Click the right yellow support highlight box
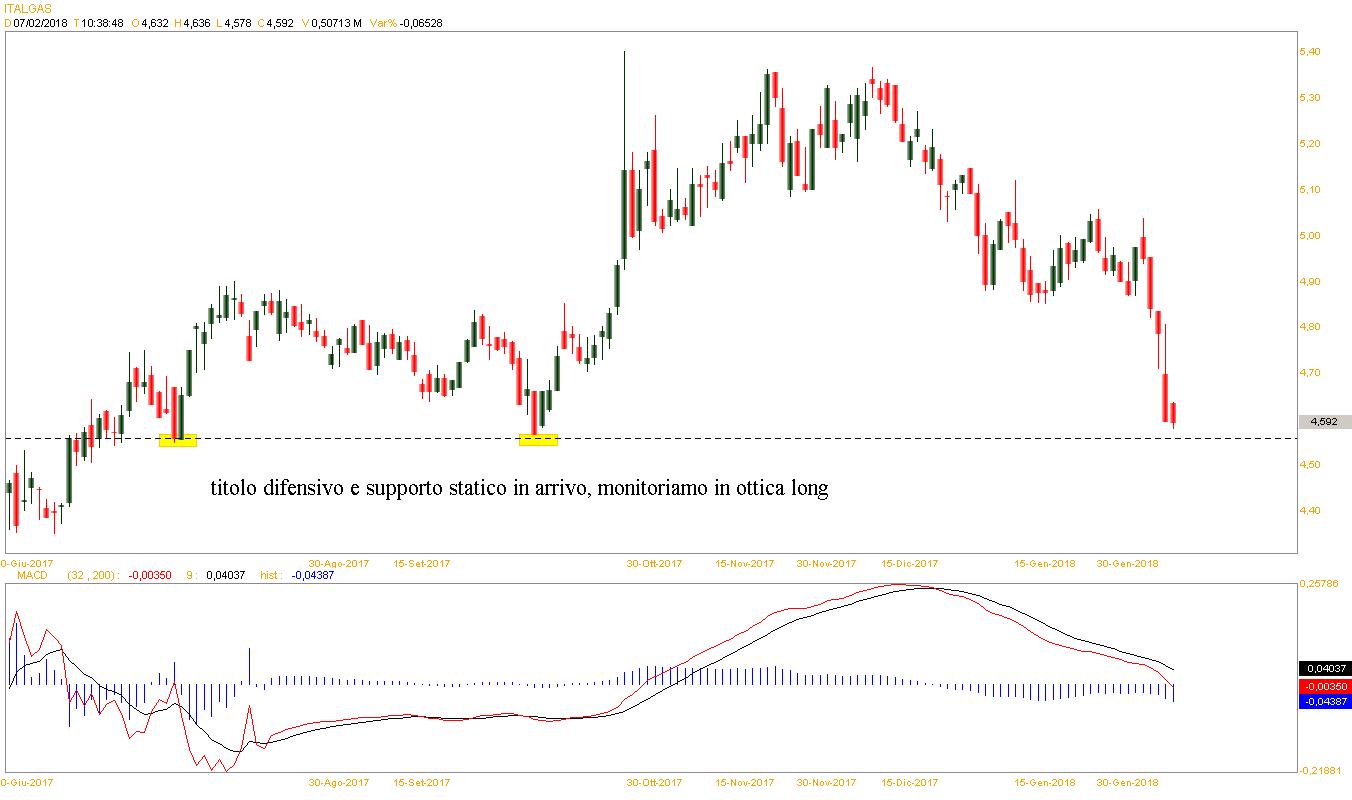Viewport: 1352px width, 800px height. (x=538, y=439)
